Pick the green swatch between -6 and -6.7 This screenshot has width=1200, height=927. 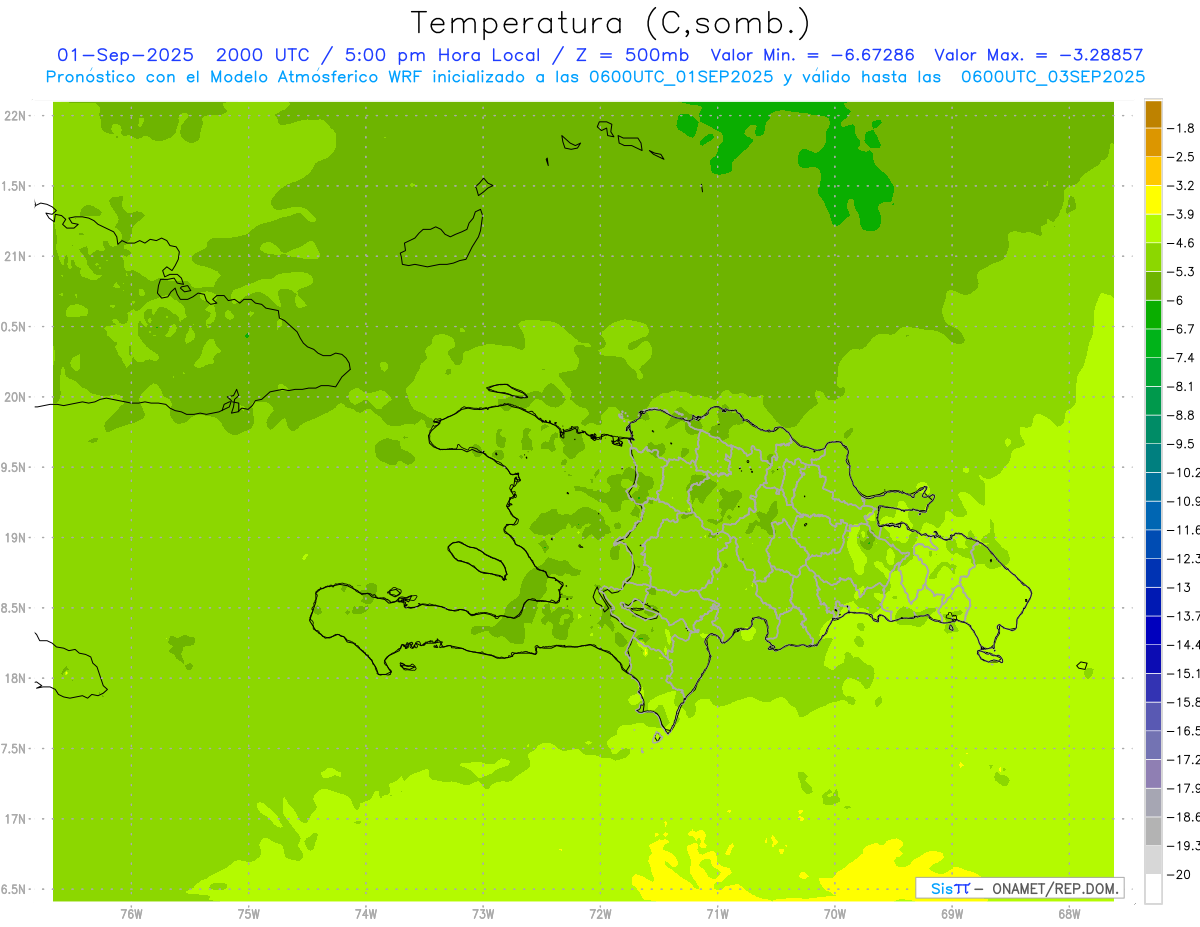point(1153,314)
